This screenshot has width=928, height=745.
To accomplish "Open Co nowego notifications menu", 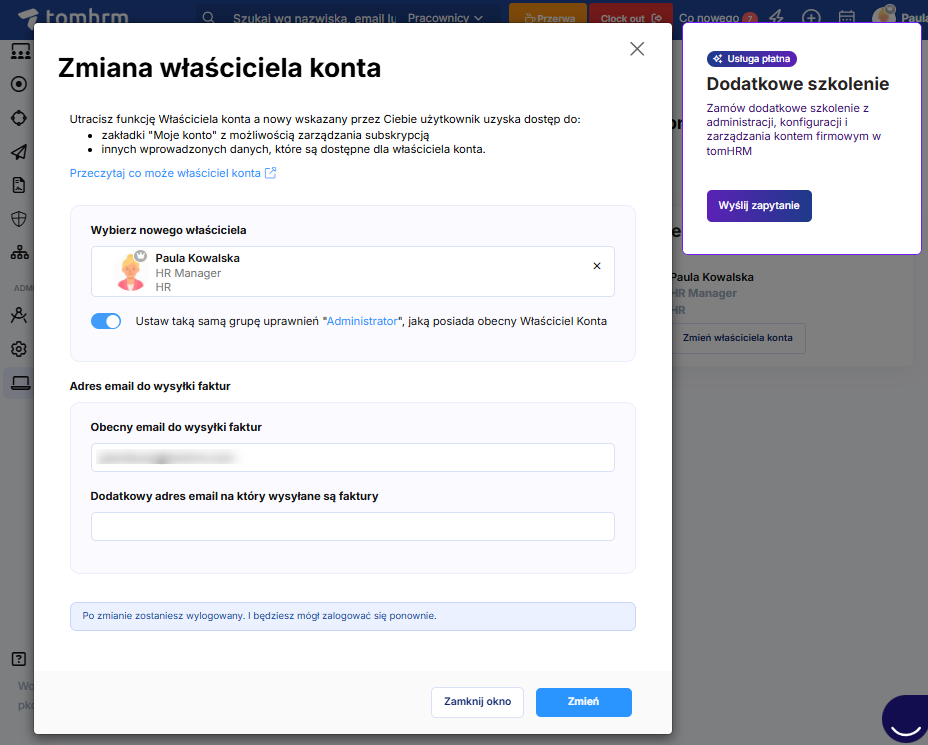I will pyautogui.click(x=716, y=18).
